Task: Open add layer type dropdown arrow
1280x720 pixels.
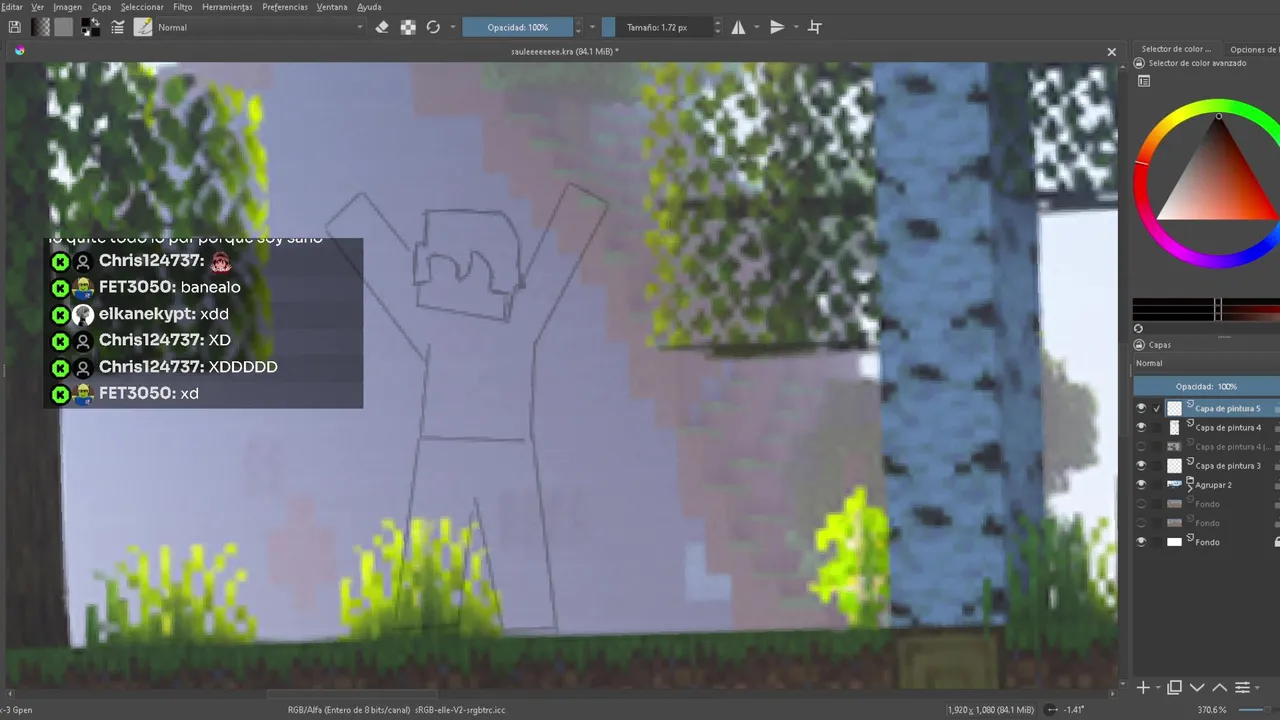Action: tap(1157, 688)
